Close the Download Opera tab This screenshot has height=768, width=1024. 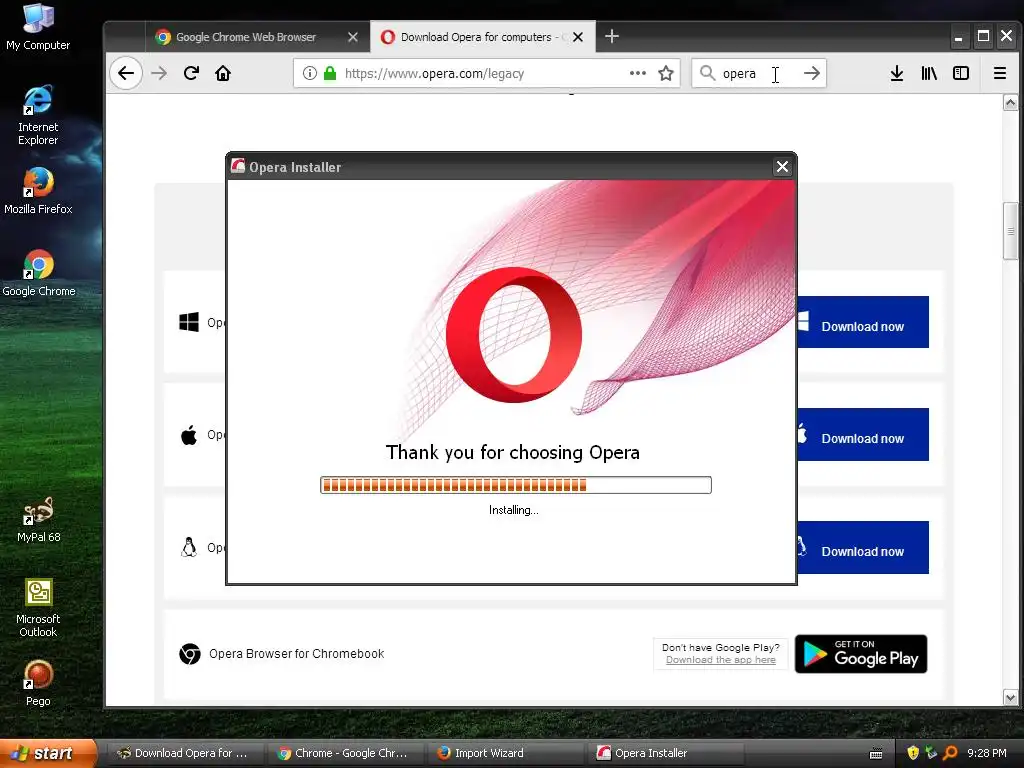[x=578, y=37]
